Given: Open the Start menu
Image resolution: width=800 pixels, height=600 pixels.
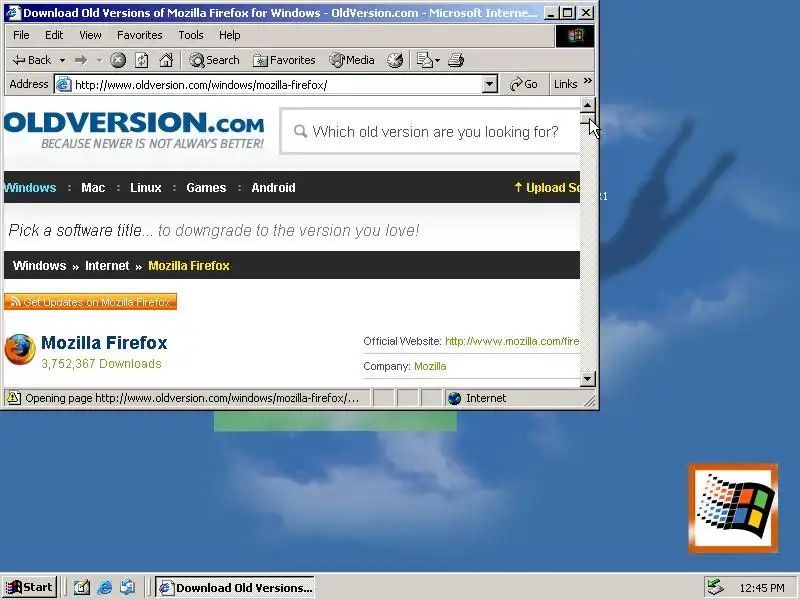Looking at the screenshot, I should click(29, 587).
